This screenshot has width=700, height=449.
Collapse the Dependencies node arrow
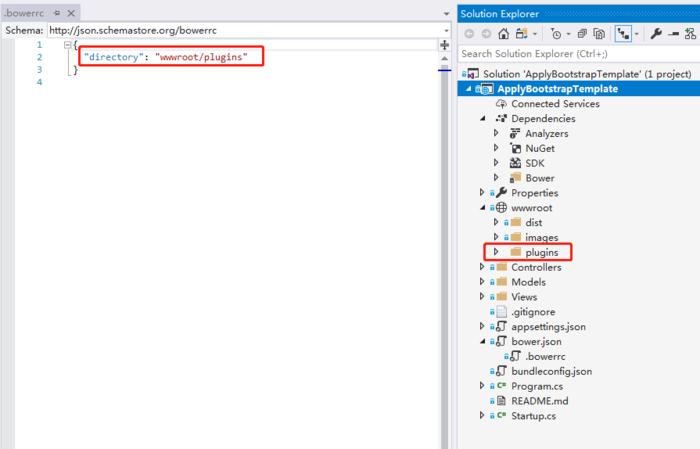(483, 119)
